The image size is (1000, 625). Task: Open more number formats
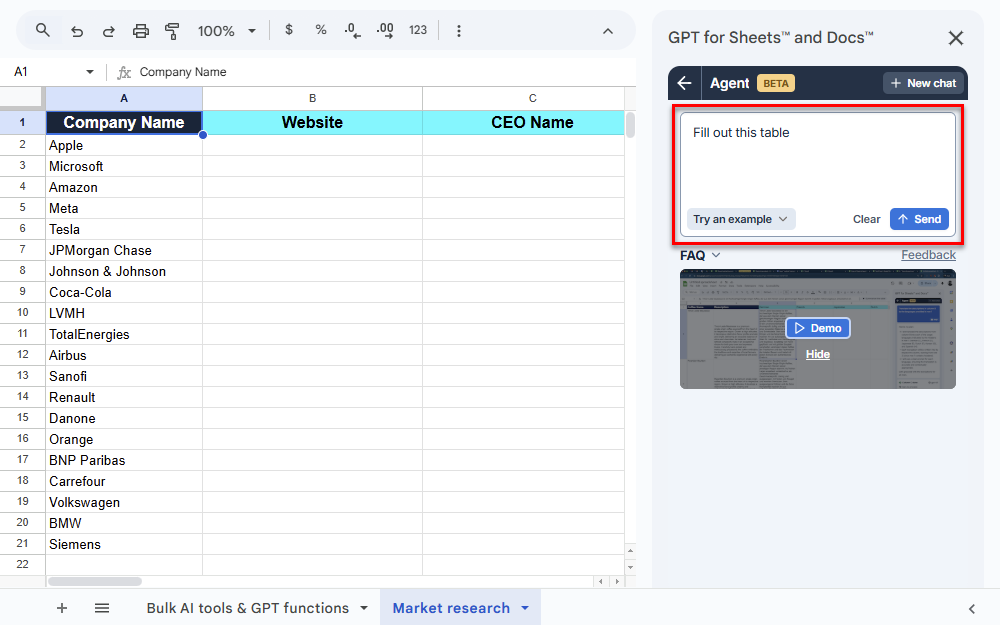pos(418,30)
